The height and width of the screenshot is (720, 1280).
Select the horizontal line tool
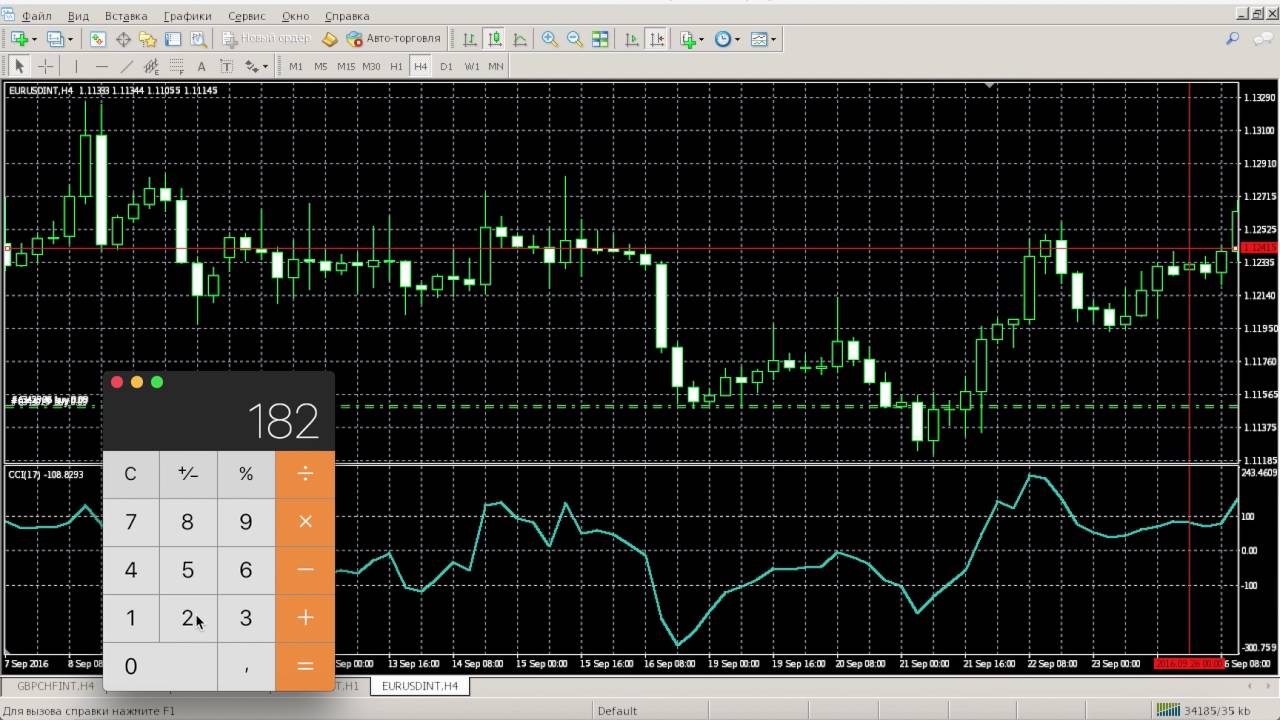101,66
